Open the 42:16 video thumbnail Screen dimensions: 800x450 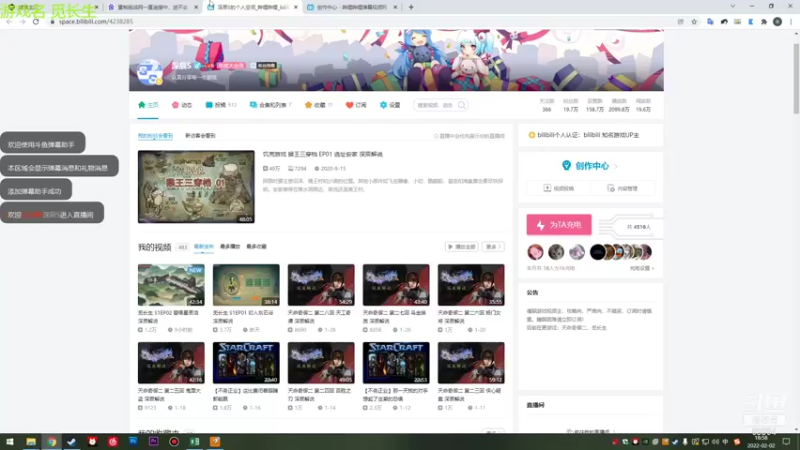pos(171,363)
